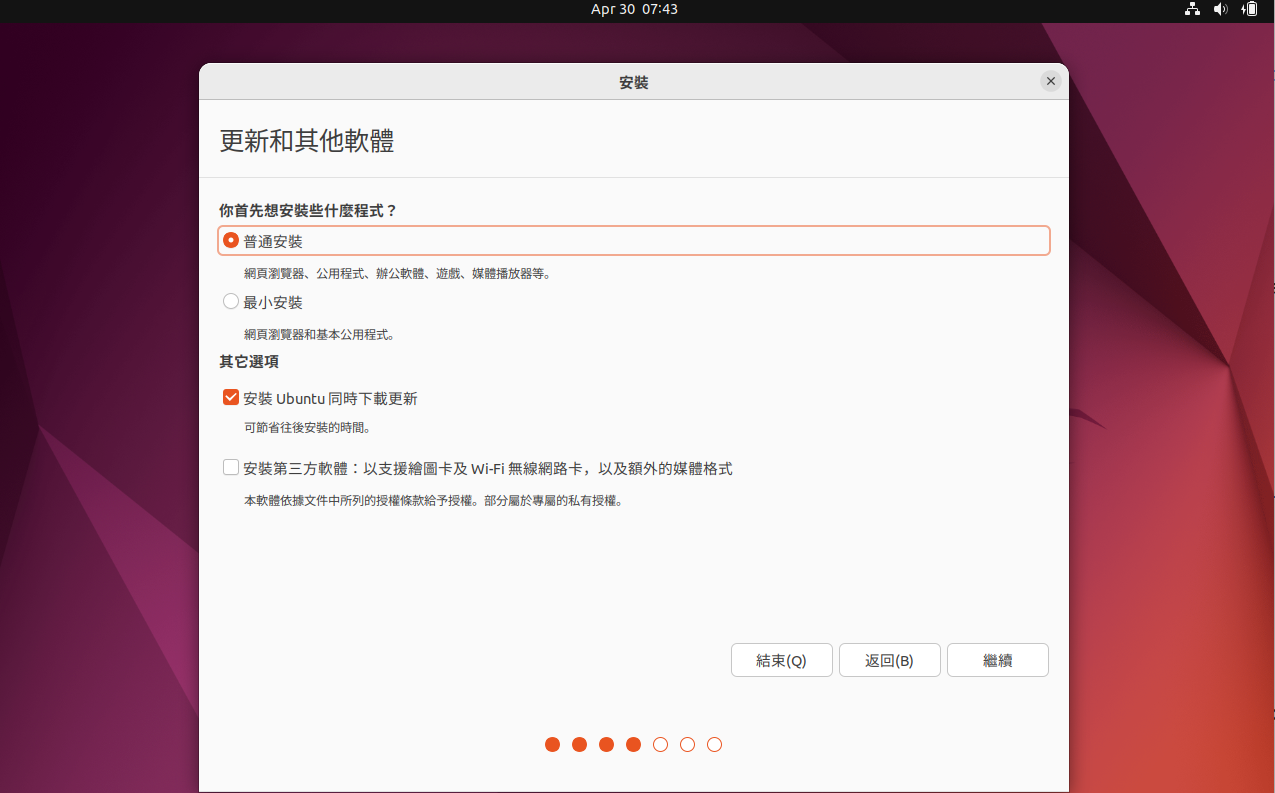Select the 最小安裝 radio option
1275x793 pixels.
(x=231, y=301)
